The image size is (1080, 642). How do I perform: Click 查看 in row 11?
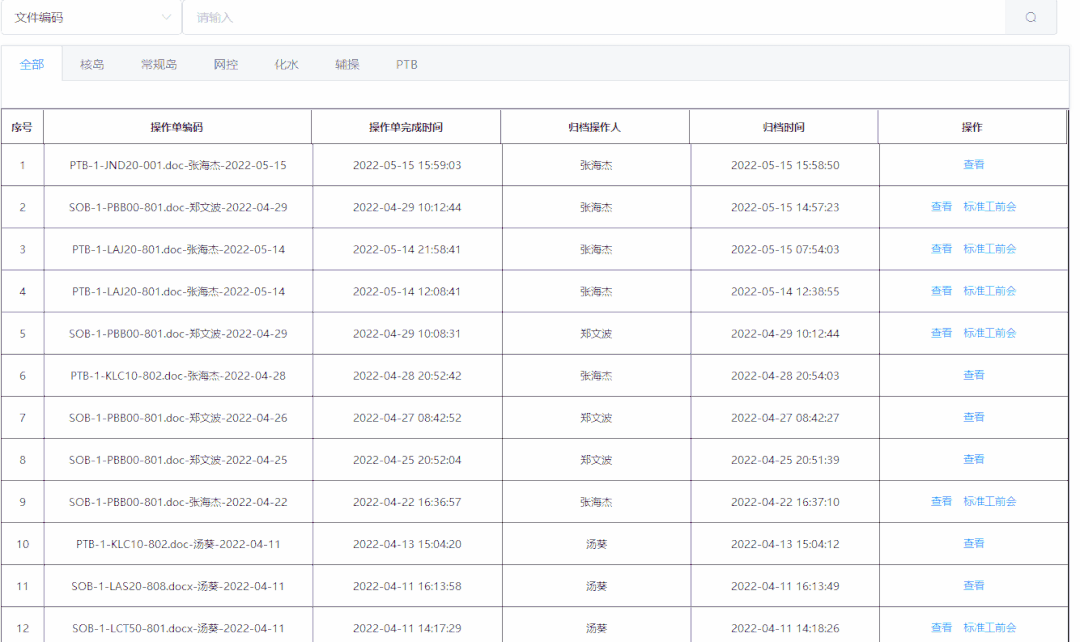(973, 585)
